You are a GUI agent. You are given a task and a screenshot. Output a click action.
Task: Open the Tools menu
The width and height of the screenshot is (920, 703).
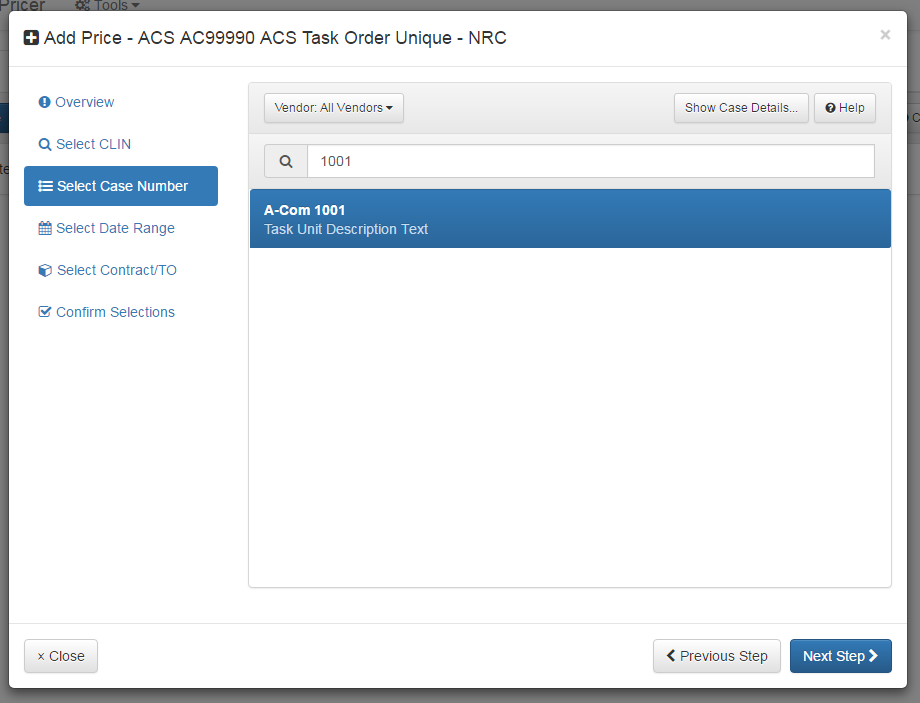coord(106,6)
